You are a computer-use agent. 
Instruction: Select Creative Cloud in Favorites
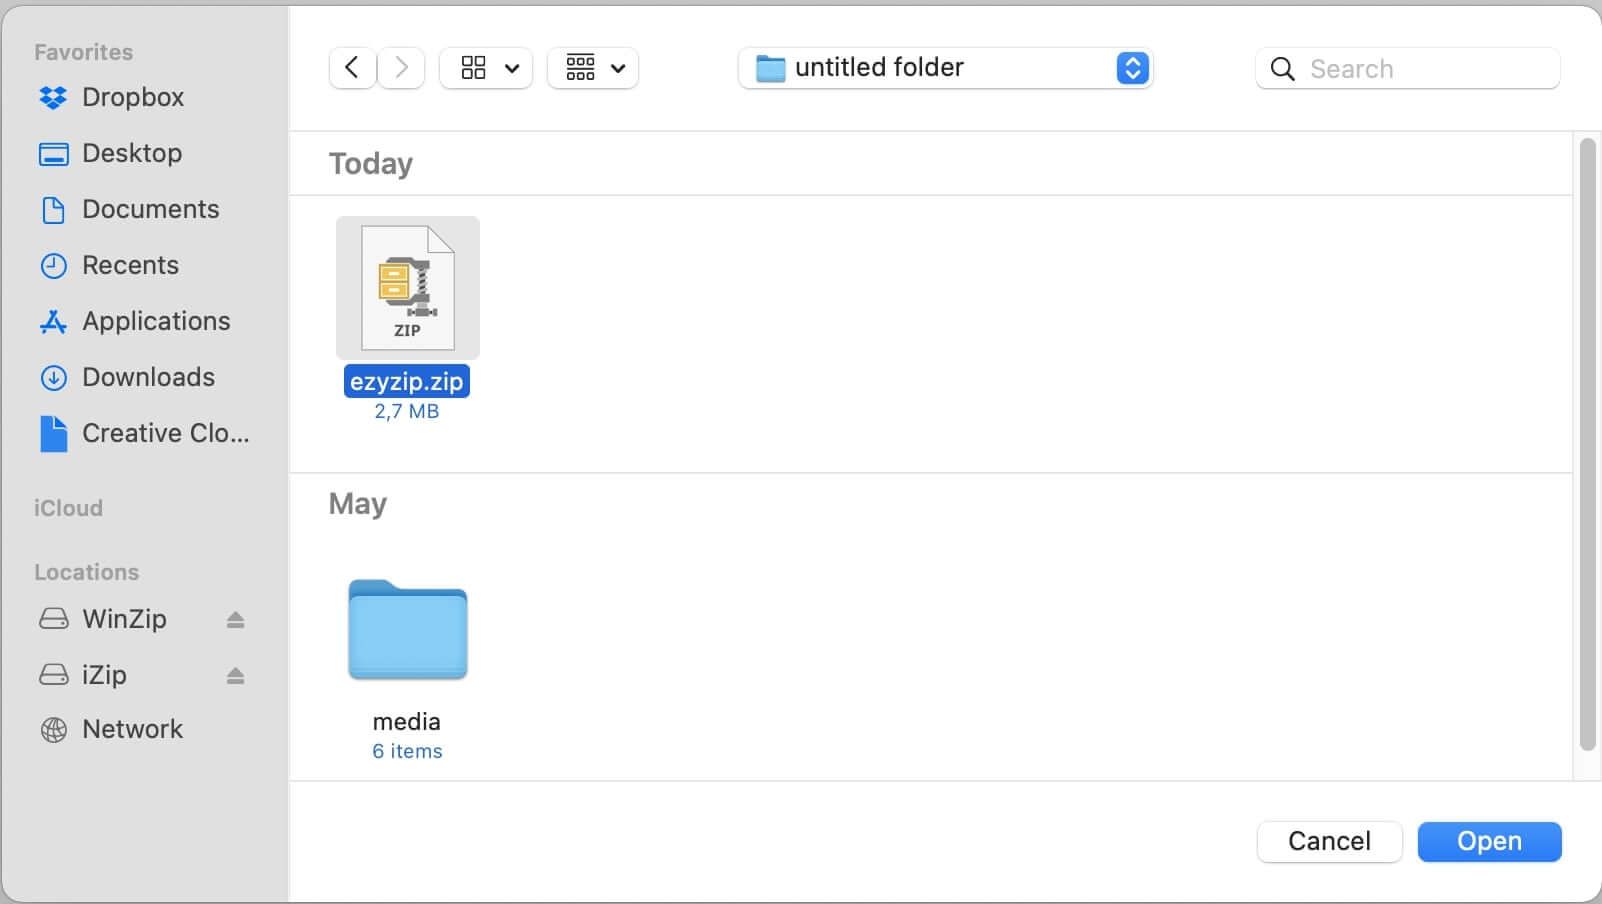165,433
